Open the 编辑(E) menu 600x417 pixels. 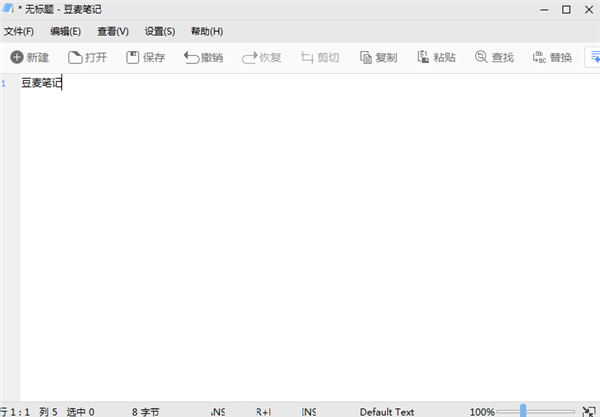pos(66,31)
